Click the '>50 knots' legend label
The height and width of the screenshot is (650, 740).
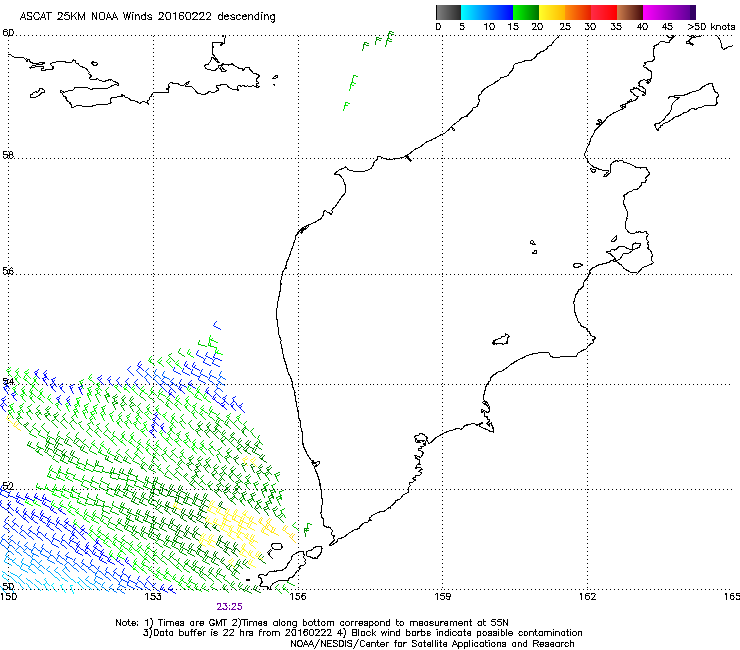pos(711,27)
